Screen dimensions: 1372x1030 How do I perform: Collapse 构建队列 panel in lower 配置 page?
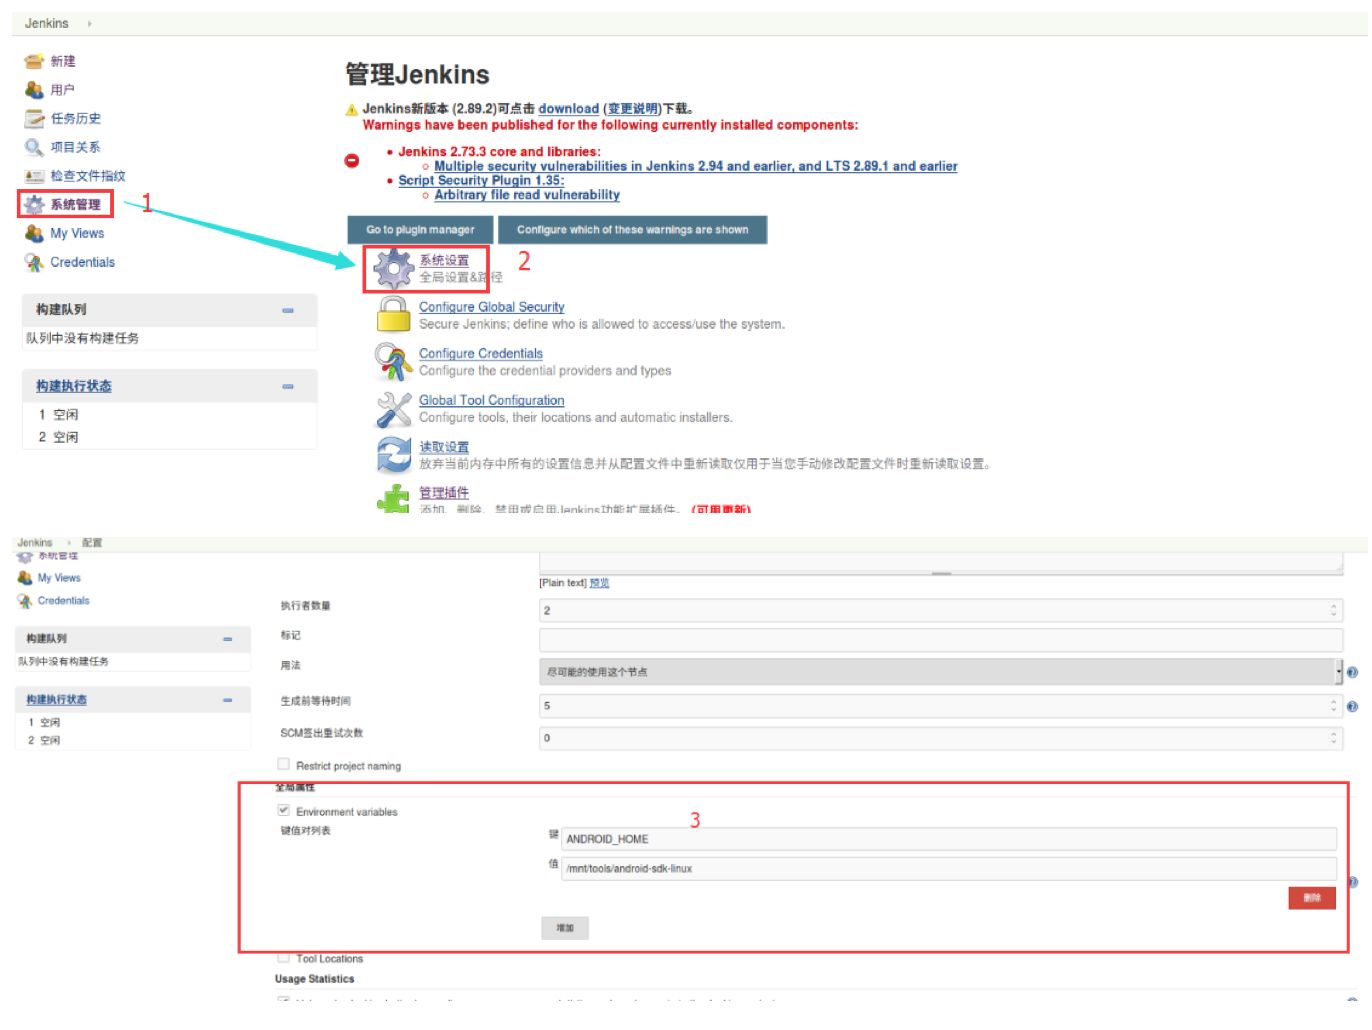pos(227,639)
